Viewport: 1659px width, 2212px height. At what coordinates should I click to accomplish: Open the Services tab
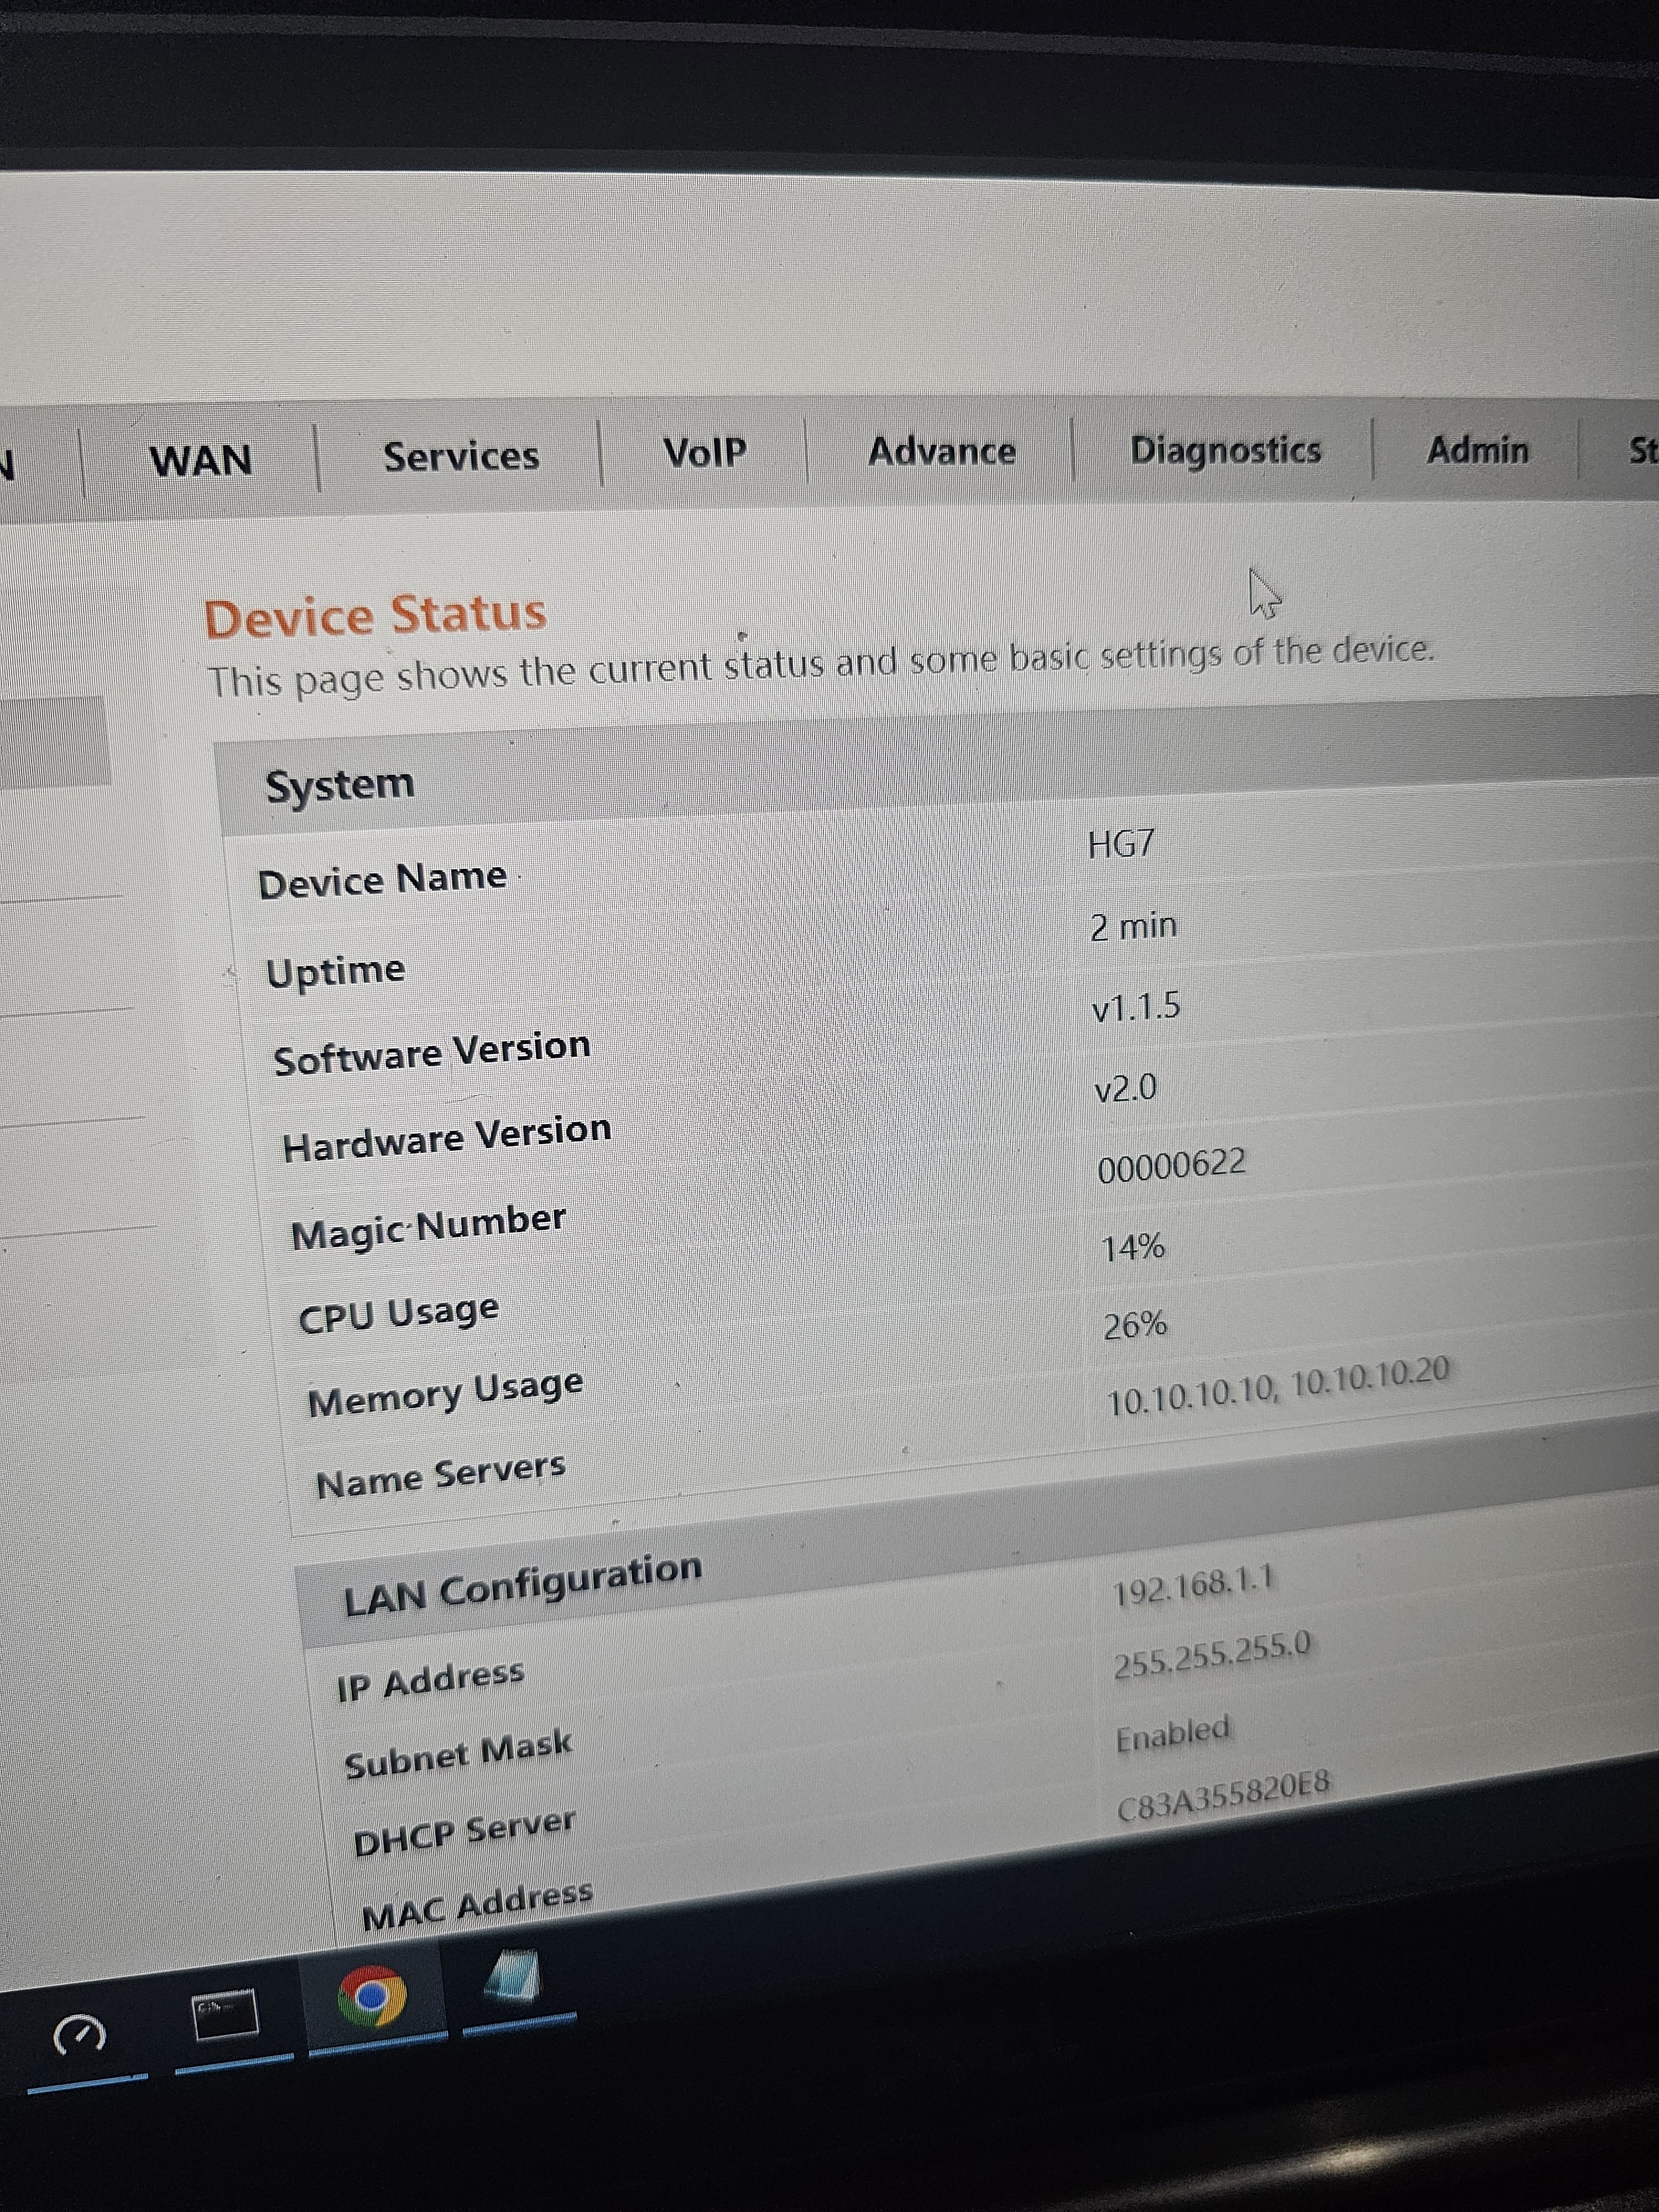[461, 456]
